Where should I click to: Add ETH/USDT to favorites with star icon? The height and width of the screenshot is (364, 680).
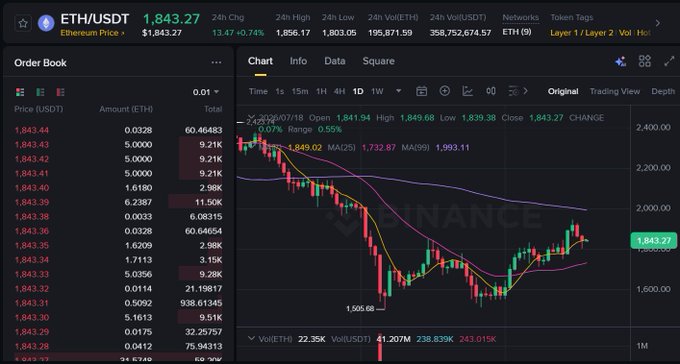pyautogui.click(x=23, y=23)
